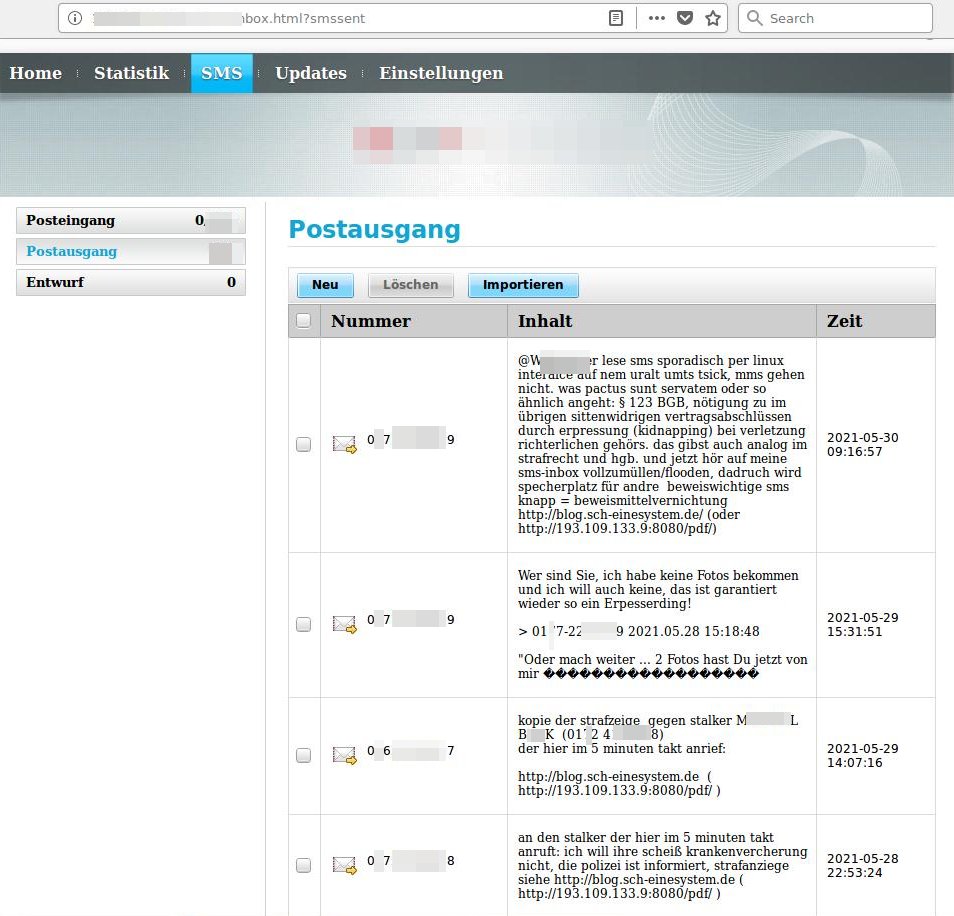Tick the select-all checkbox in table header

coord(303,321)
